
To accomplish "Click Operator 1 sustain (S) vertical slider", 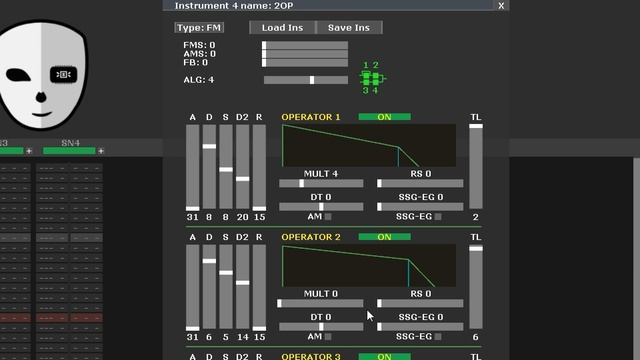I will click(x=226, y=167).
